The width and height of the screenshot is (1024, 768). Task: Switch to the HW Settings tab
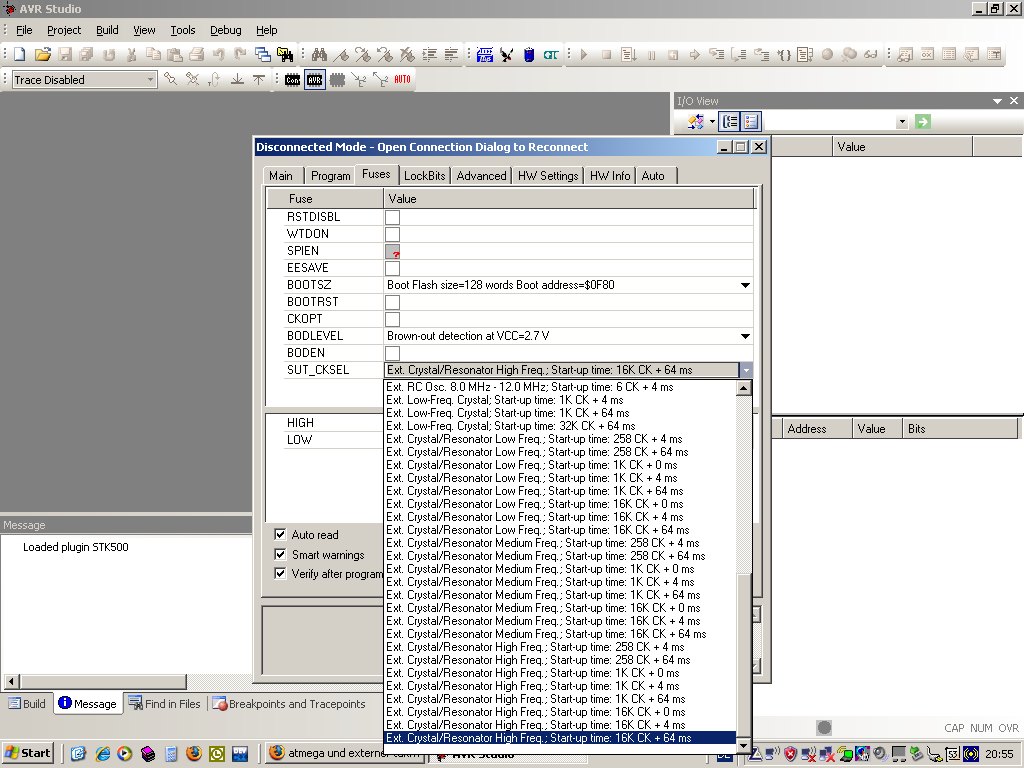(548, 176)
